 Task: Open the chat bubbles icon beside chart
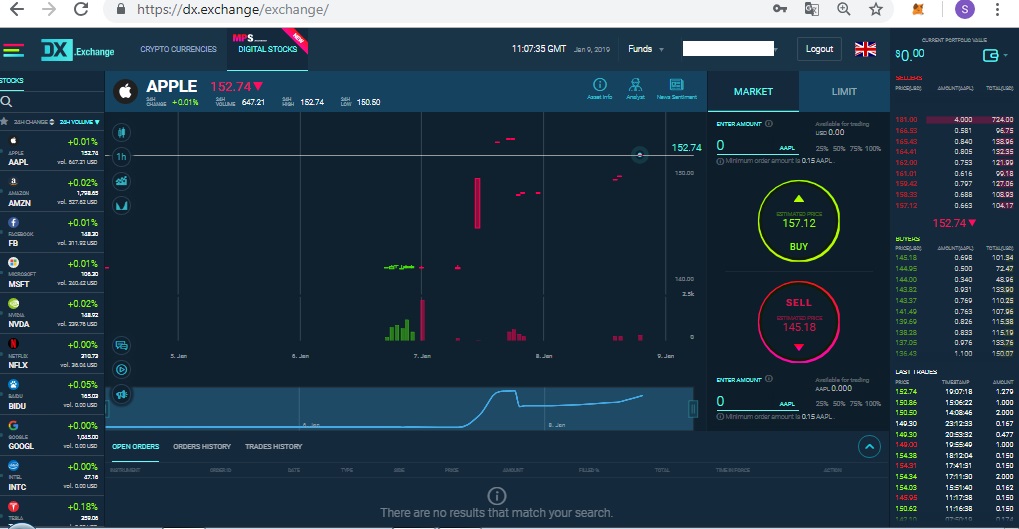pos(122,345)
